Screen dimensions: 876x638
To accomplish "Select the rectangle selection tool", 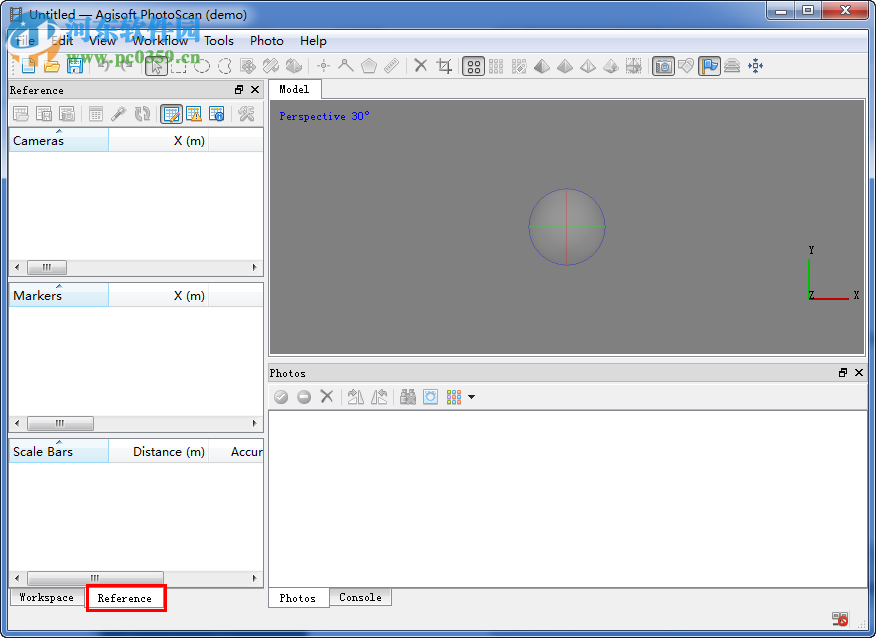I will click(x=178, y=65).
